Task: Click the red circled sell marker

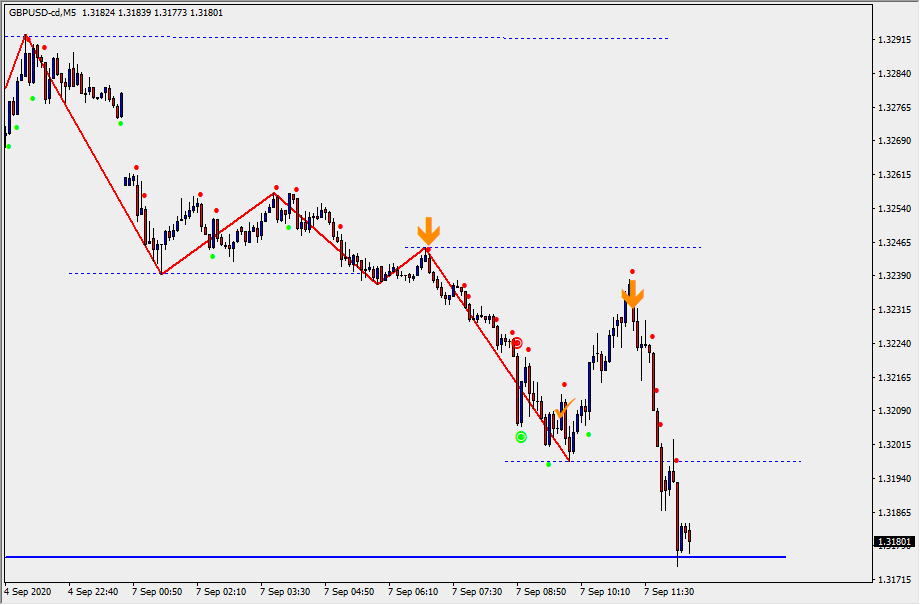Action: pos(517,342)
